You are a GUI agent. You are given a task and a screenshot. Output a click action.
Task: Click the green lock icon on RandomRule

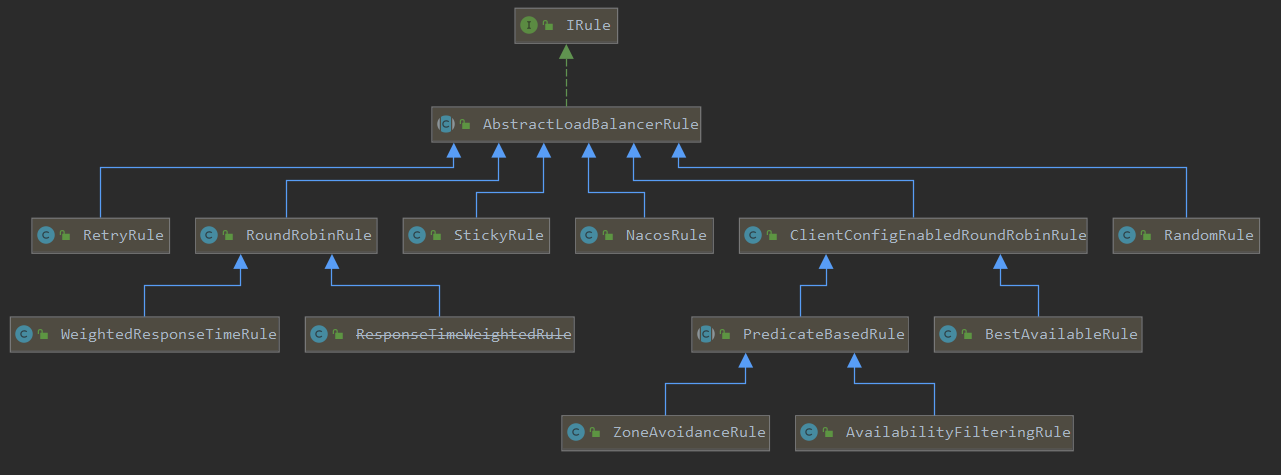(x=1146, y=236)
